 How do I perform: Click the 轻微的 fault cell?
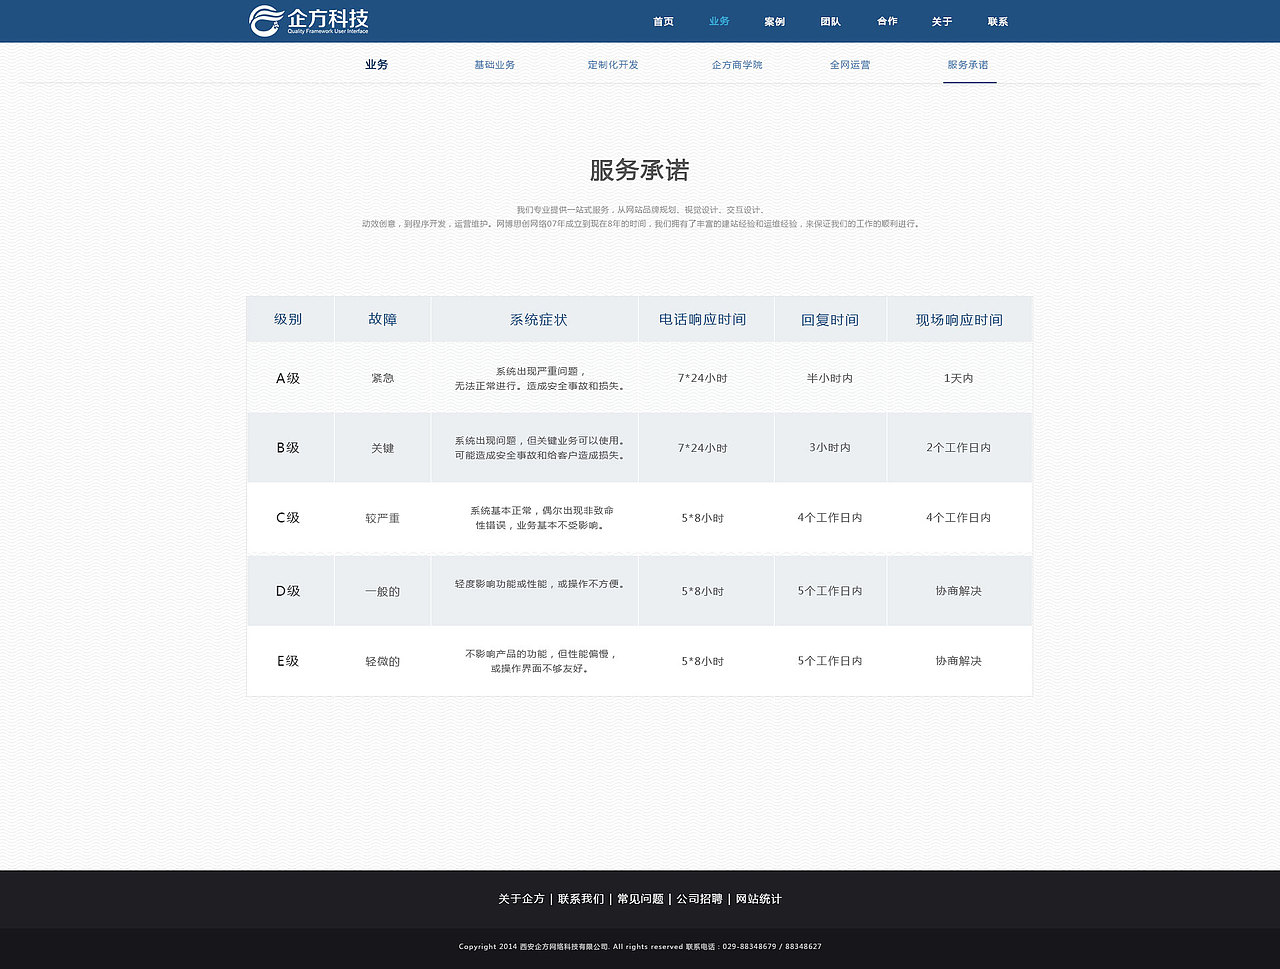383,661
